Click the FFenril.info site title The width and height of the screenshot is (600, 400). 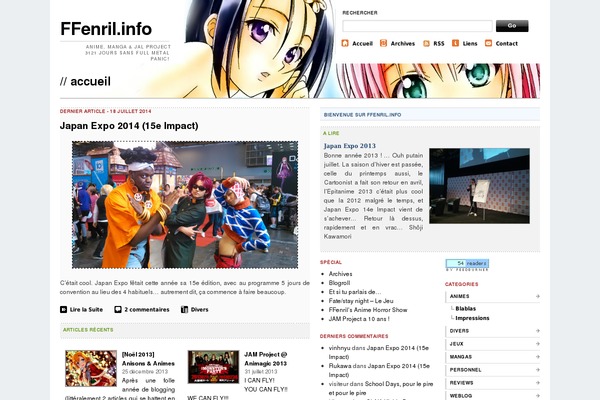click(x=106, y=29)
